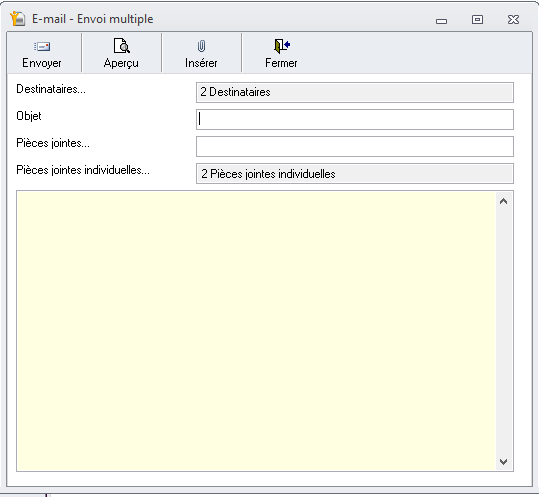Click the Pièces jointes empty field
539x497 pixels.
(355, 146)
